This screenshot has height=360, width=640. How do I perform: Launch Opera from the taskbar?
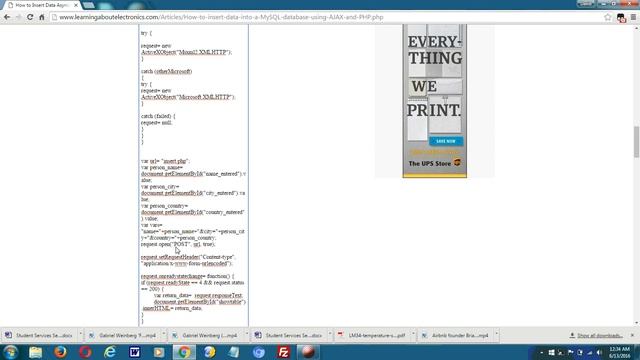[85, 352]
